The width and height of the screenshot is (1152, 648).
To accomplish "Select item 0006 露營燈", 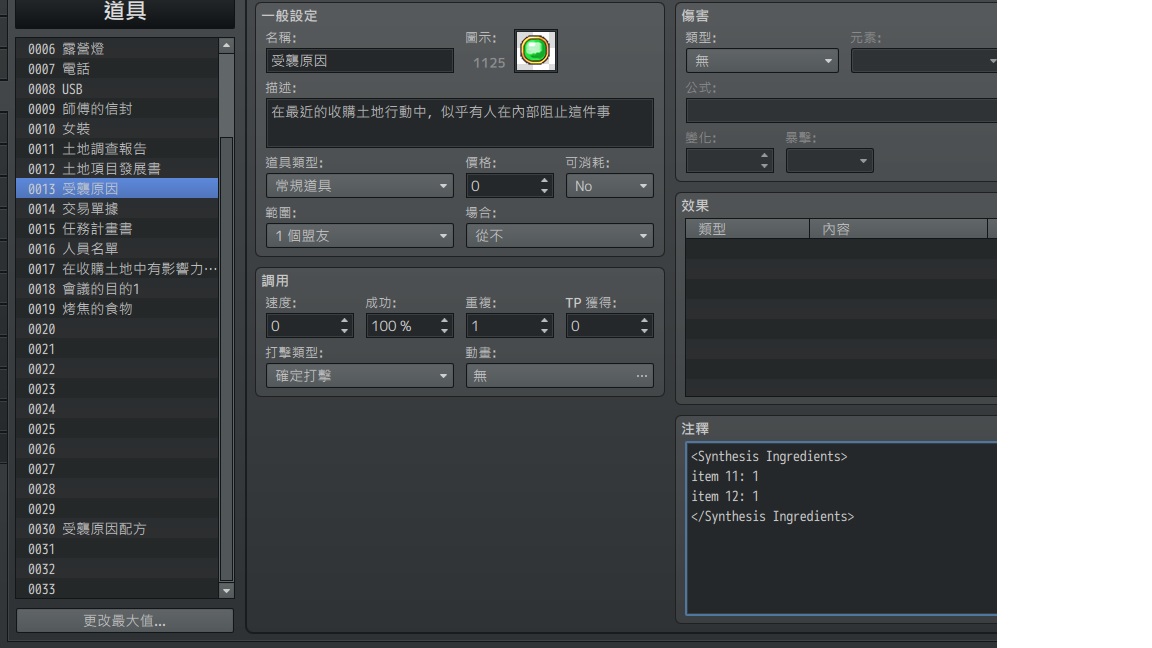I will coord(117,48).
